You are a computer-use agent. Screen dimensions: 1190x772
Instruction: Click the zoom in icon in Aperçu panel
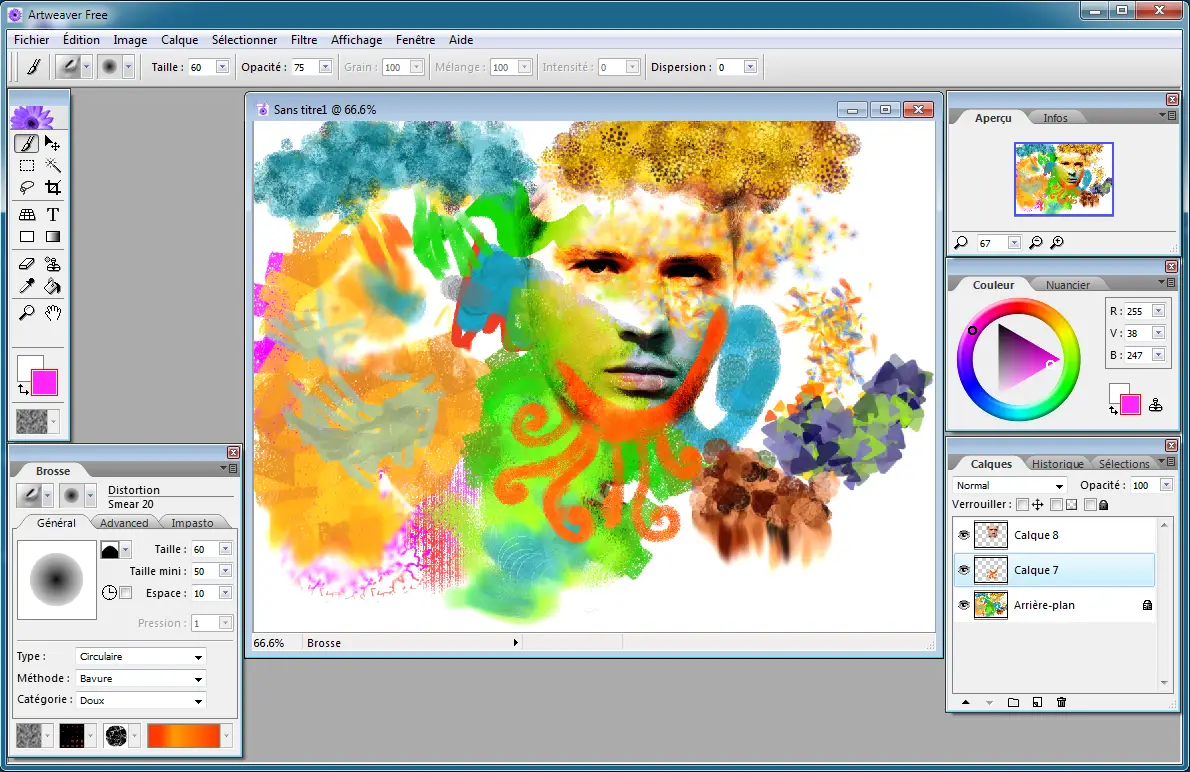click(1056, 243)
